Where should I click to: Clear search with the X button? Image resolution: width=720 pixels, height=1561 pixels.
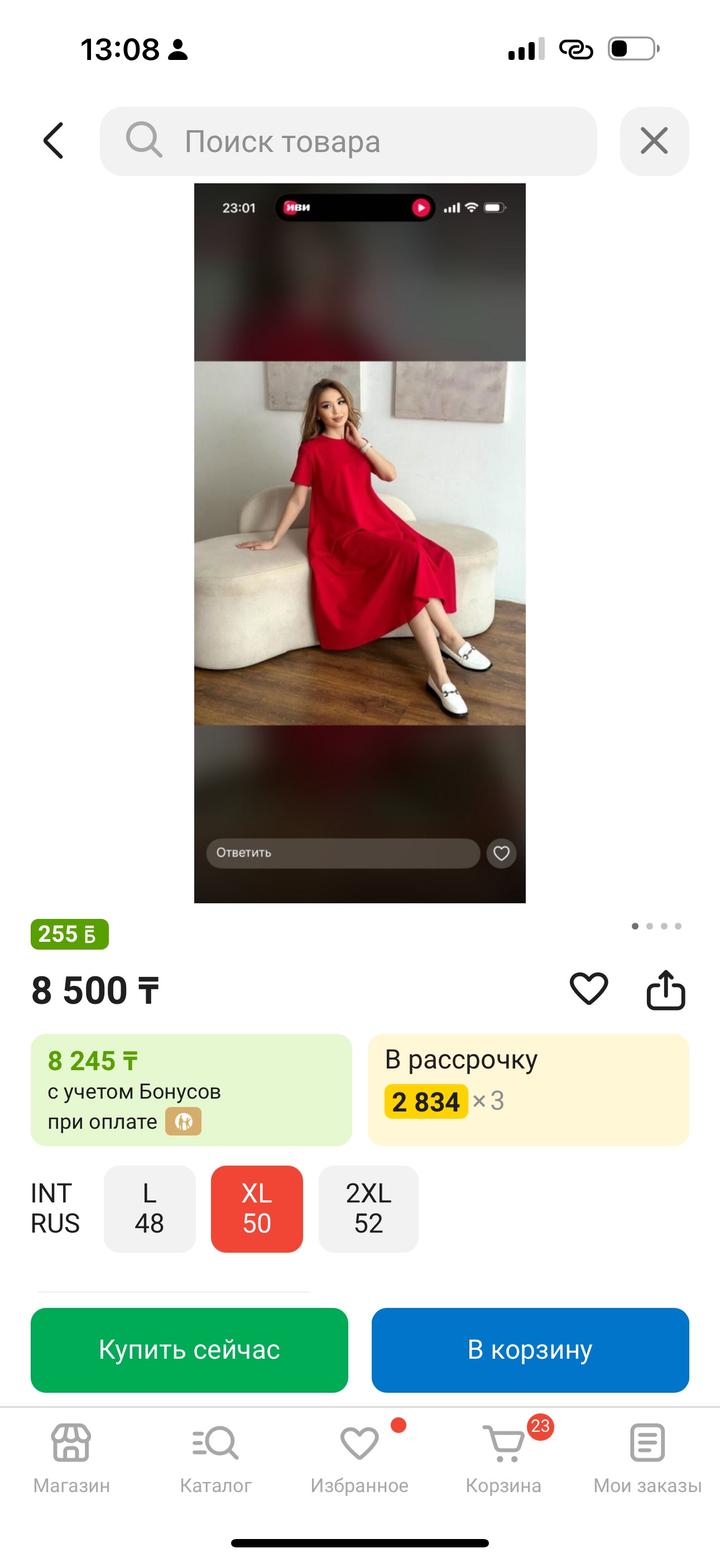[x=654, y=141]
